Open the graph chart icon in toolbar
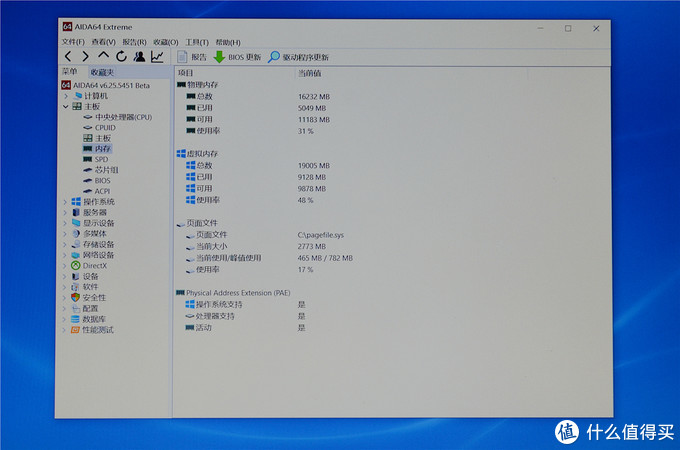 click(157, 56)
